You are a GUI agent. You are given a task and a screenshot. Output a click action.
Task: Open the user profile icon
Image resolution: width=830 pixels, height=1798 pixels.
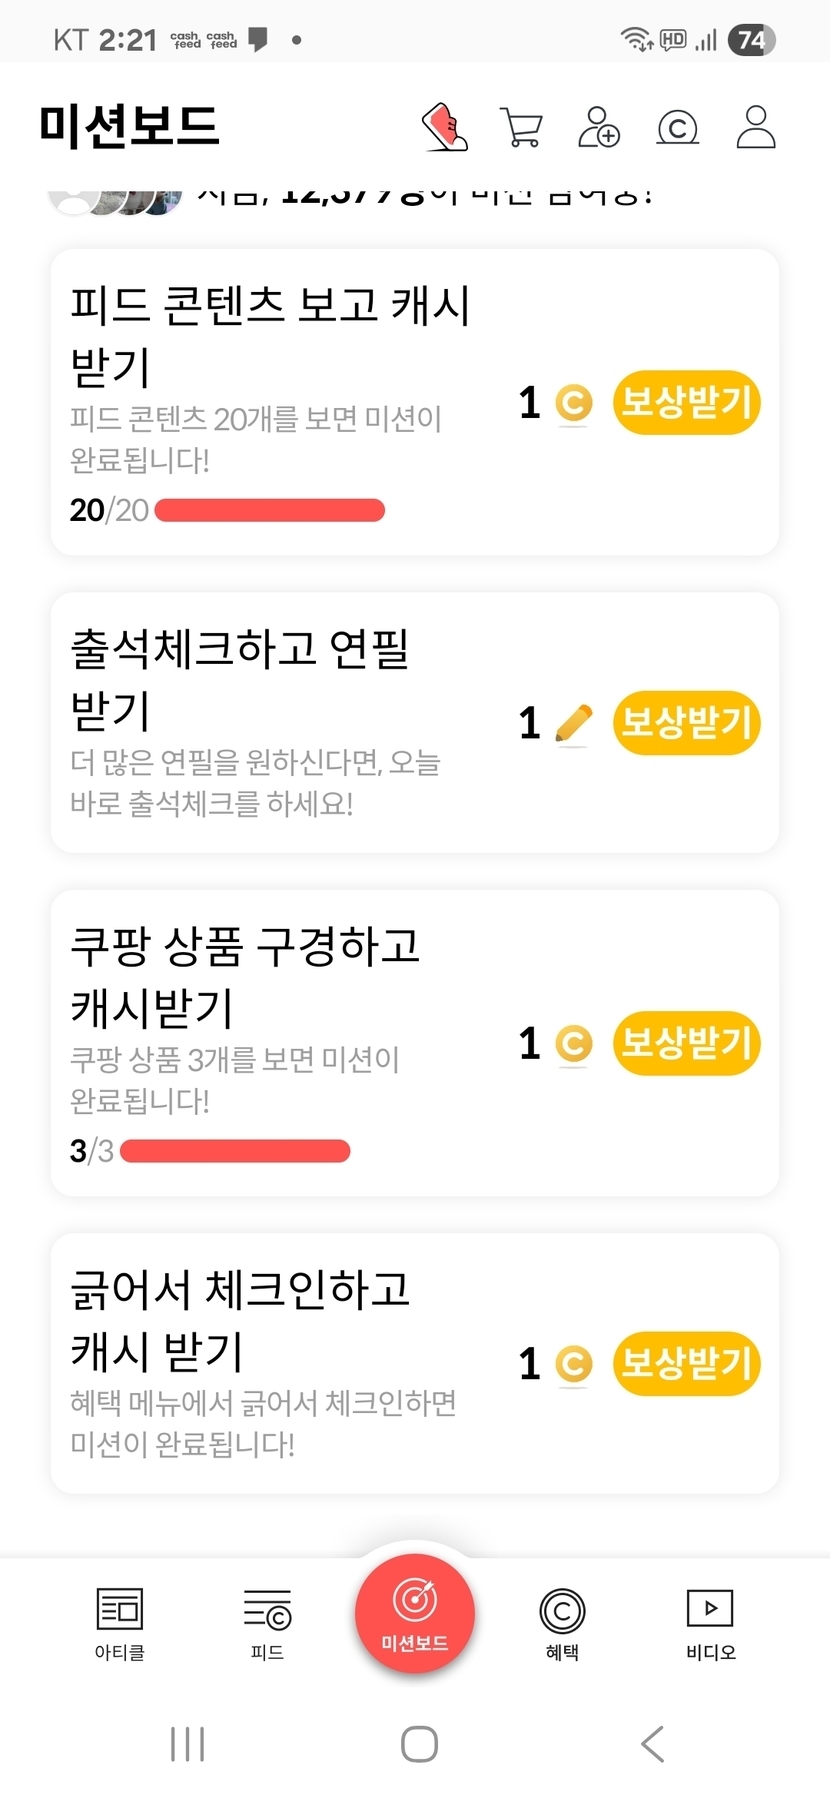[x=756, y=127]
